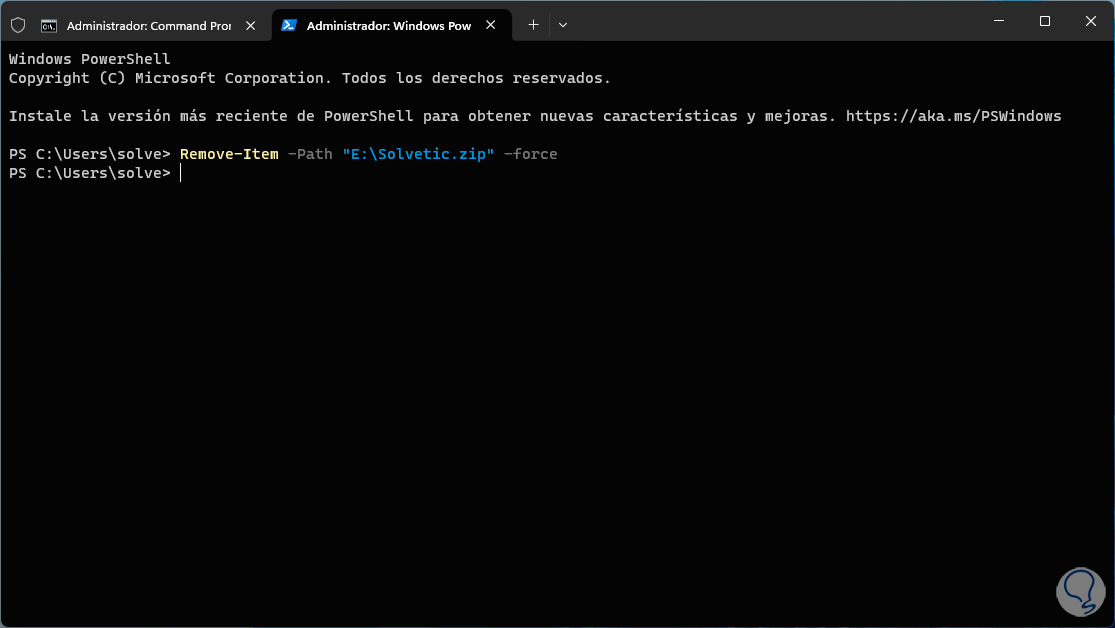
Task: Expand the new tab profile dropdown
Action: 563,25
